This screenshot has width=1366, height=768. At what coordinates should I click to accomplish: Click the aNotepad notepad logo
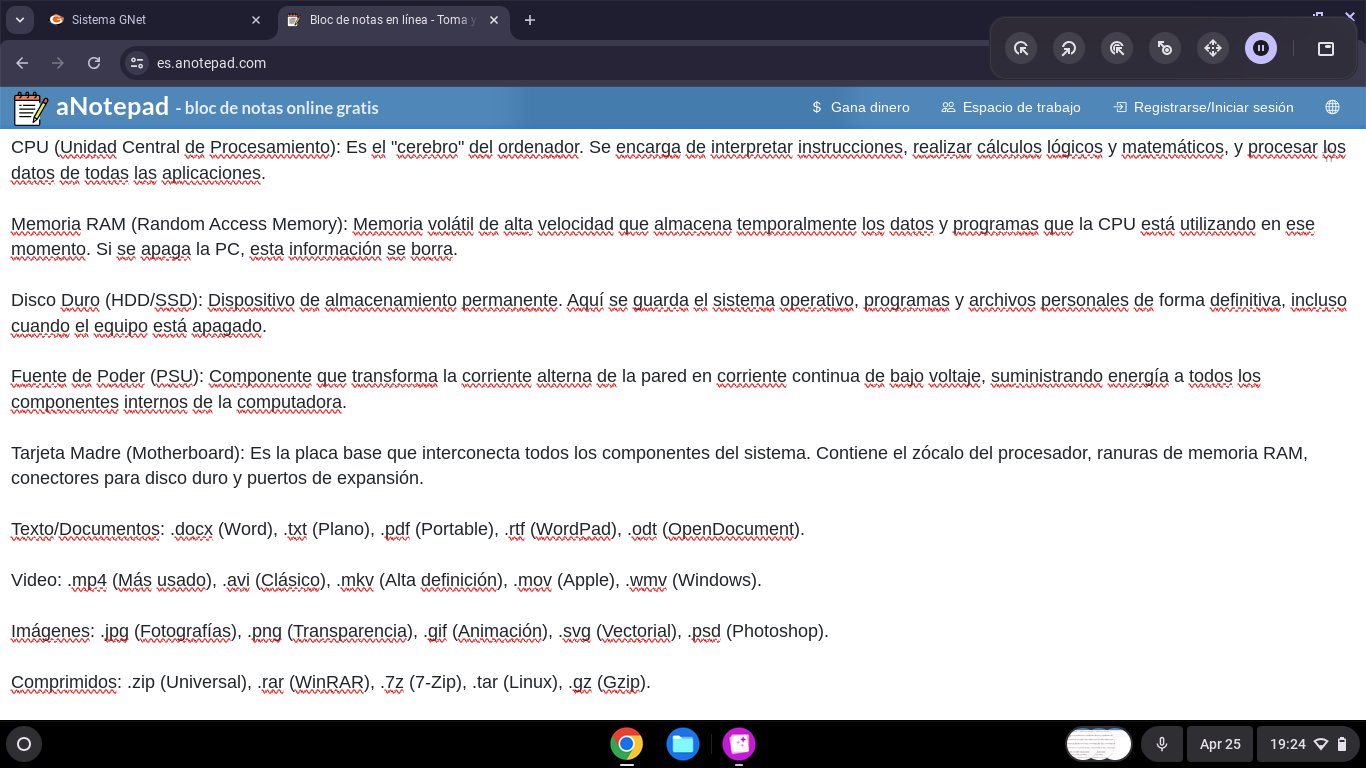click(x=30, y=108)
